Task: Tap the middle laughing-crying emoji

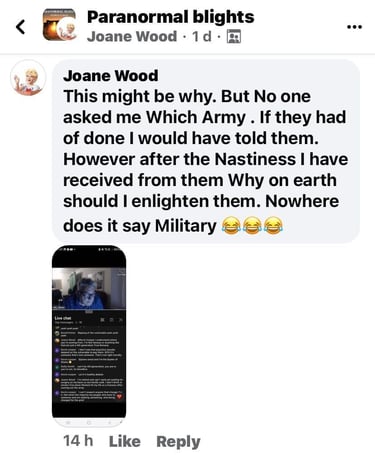Action: (x=252, y=226)
